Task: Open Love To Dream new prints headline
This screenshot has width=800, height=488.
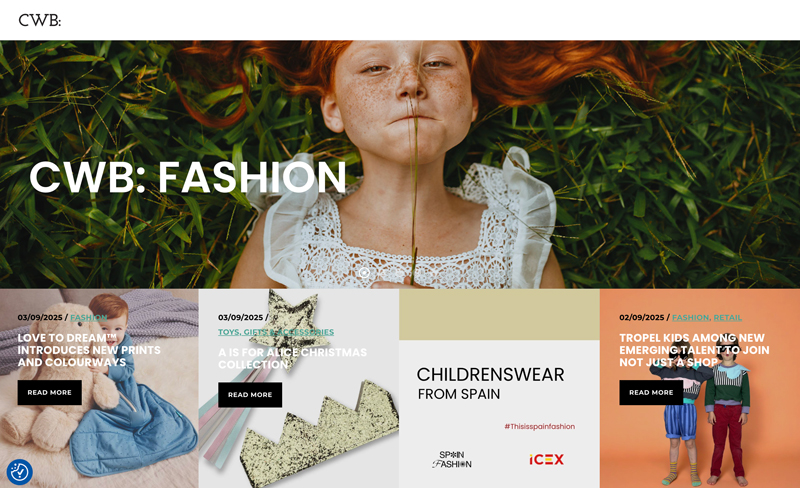Action: tap(89, 350)
